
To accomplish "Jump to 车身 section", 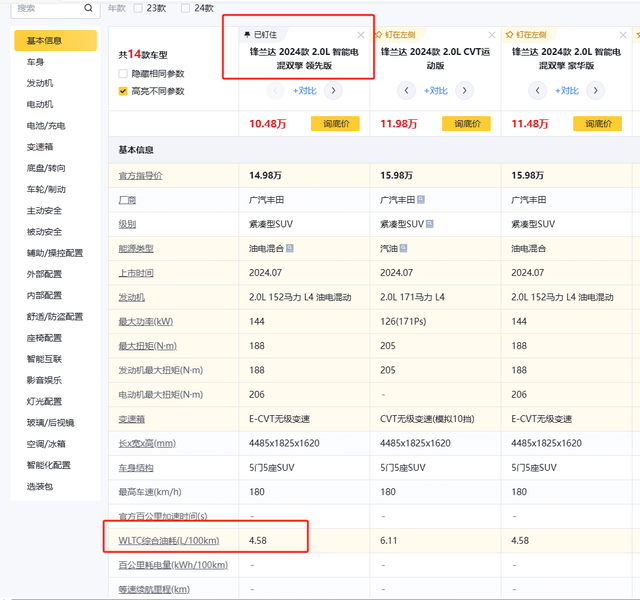I will point(36,62).
